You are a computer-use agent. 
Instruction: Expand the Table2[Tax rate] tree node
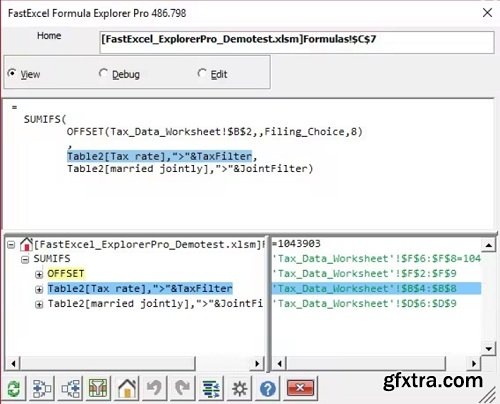click(x=39, y=289)
